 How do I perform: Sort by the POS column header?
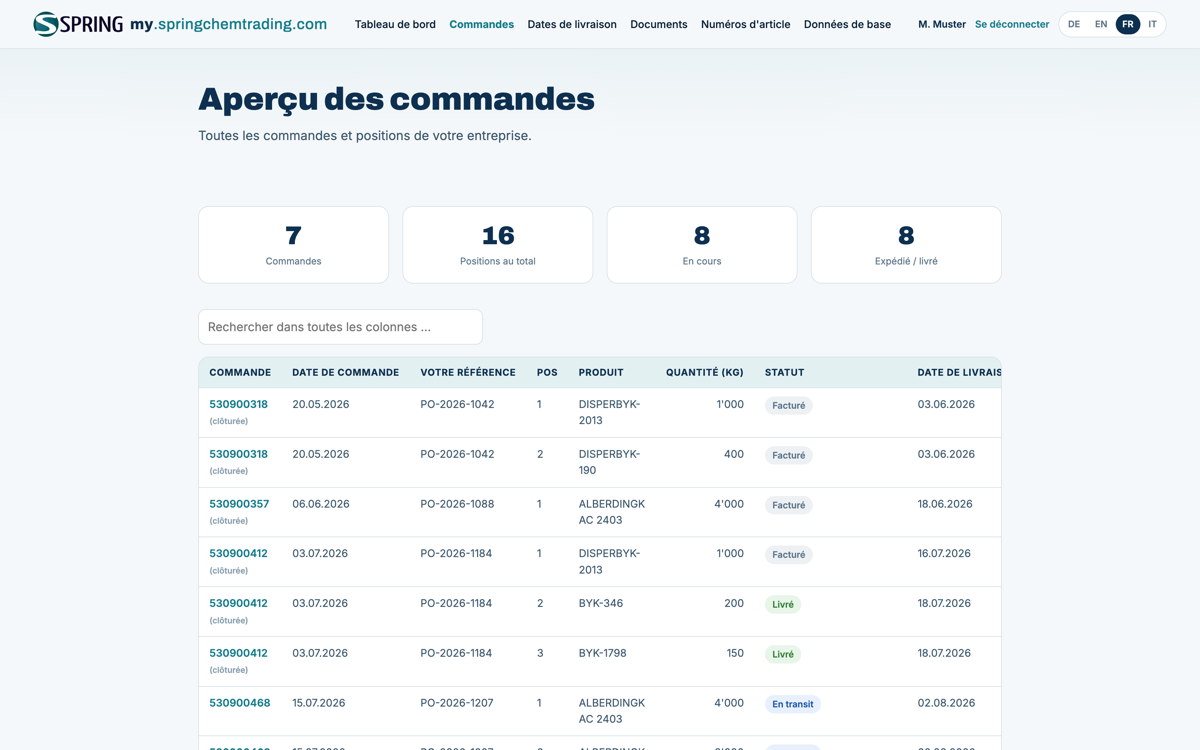coord(547,372)
